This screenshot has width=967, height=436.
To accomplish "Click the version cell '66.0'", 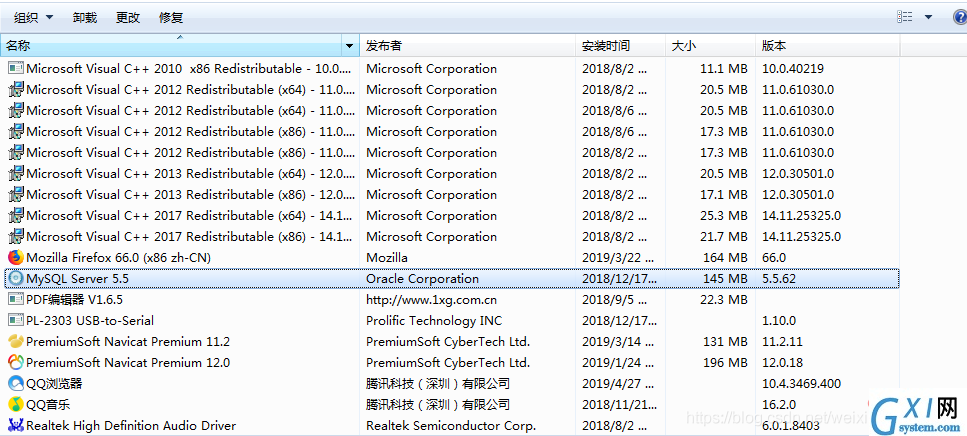I will [x=774, y=257].
